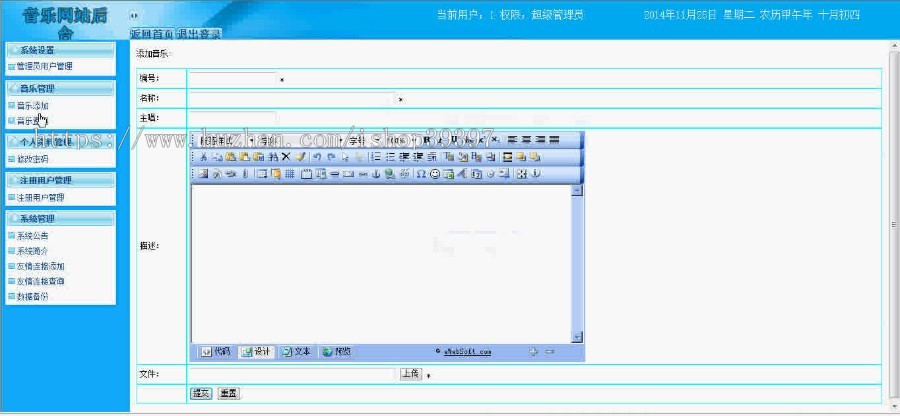Open 友情连接查询 in sidebar
The width and height of the screenshot is (900, 416).
[40, 282]
